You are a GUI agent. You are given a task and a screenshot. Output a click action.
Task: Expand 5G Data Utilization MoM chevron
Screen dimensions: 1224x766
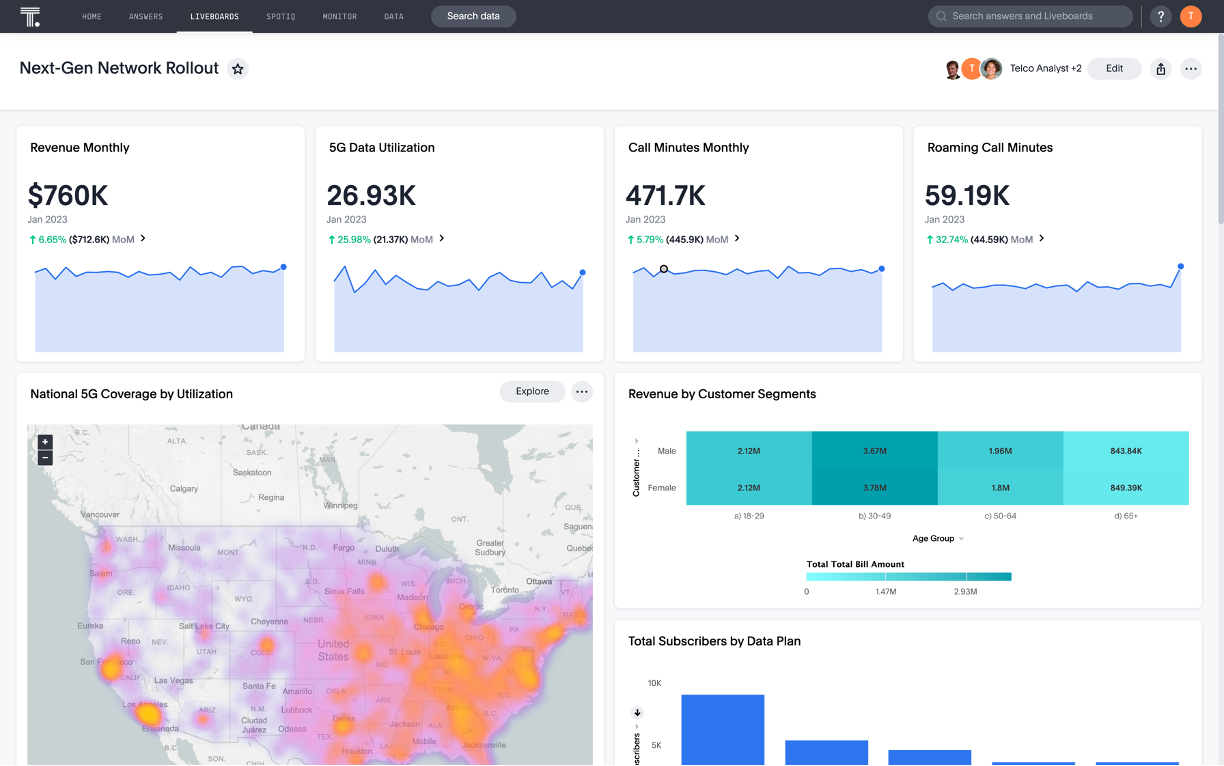click(x=442, y=239)
